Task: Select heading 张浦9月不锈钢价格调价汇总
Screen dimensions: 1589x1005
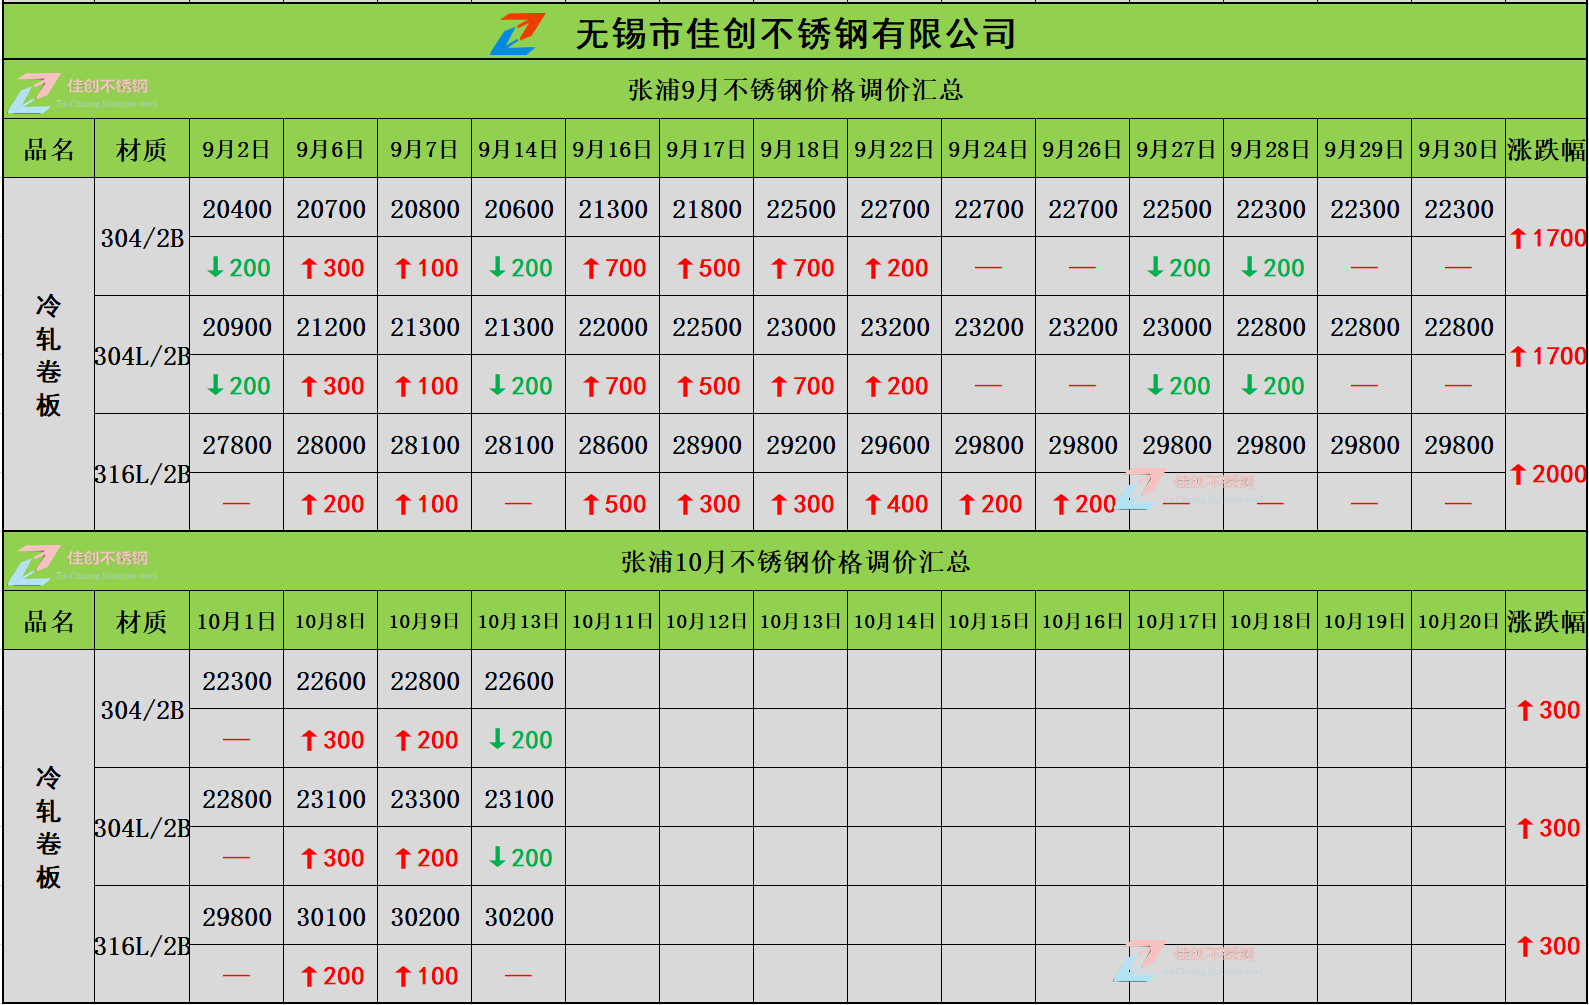Action: 795,90
